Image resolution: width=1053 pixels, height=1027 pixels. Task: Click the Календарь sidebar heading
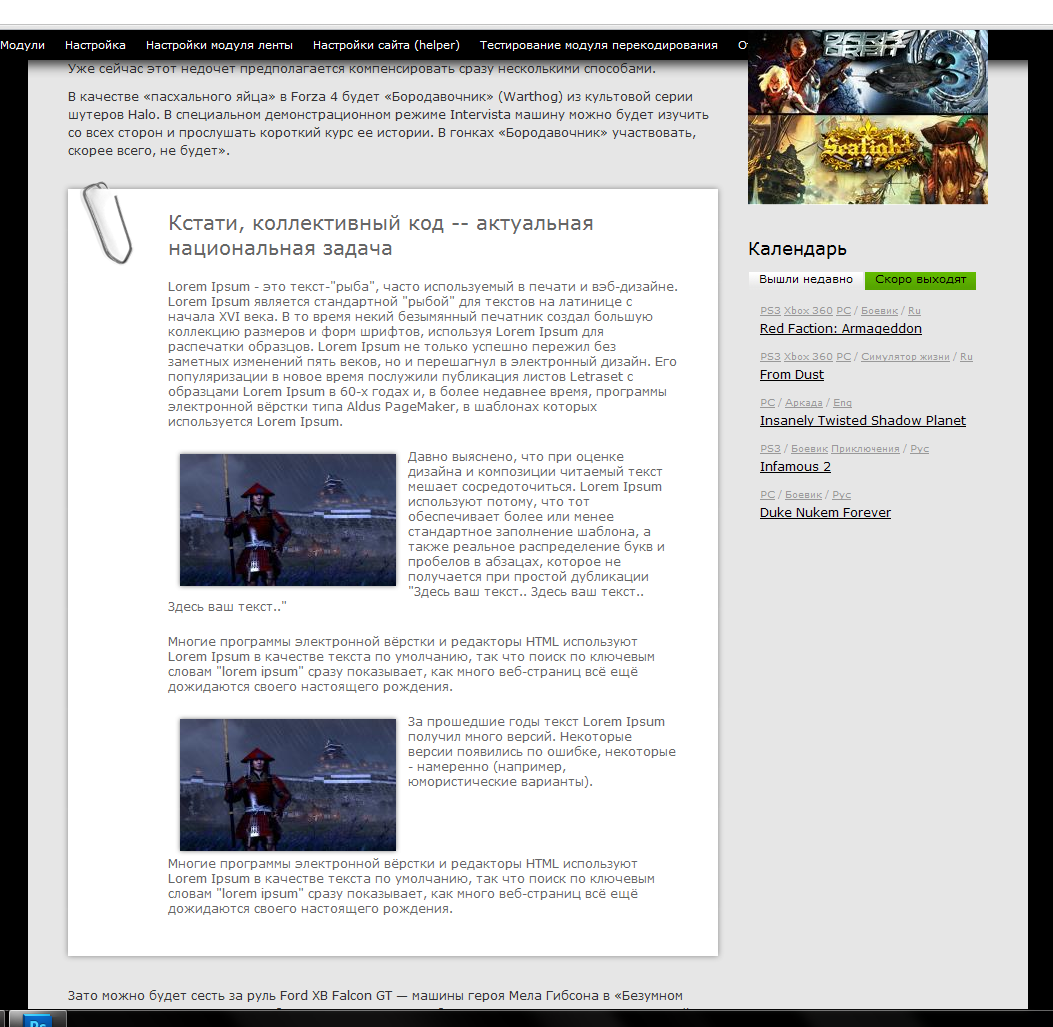click(797, 249)
